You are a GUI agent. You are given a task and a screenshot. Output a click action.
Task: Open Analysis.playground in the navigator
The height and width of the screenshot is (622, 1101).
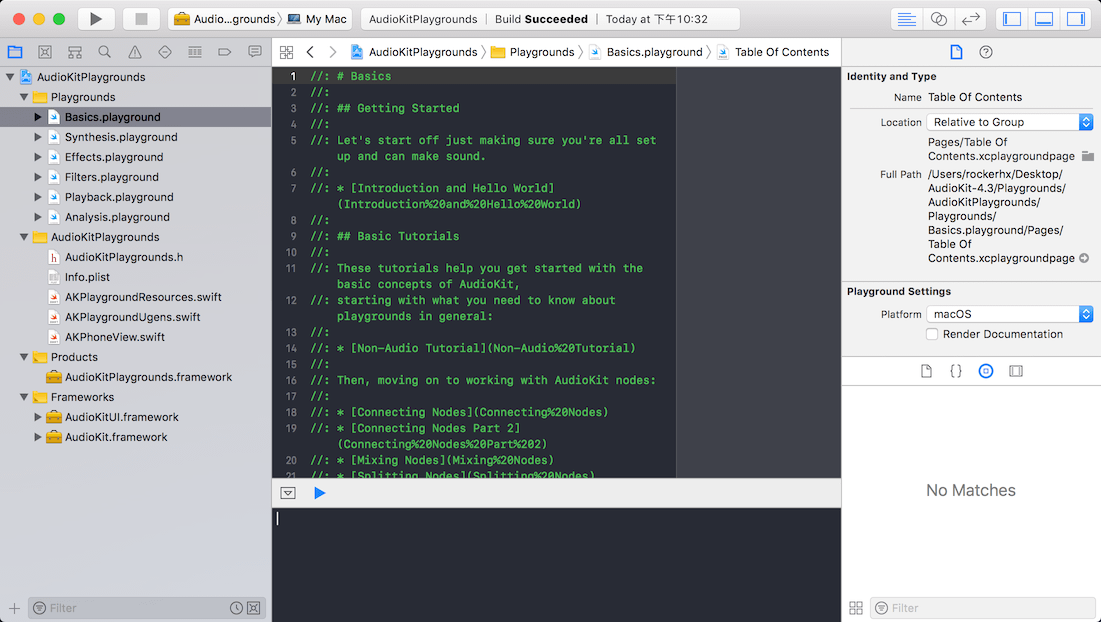117,217
